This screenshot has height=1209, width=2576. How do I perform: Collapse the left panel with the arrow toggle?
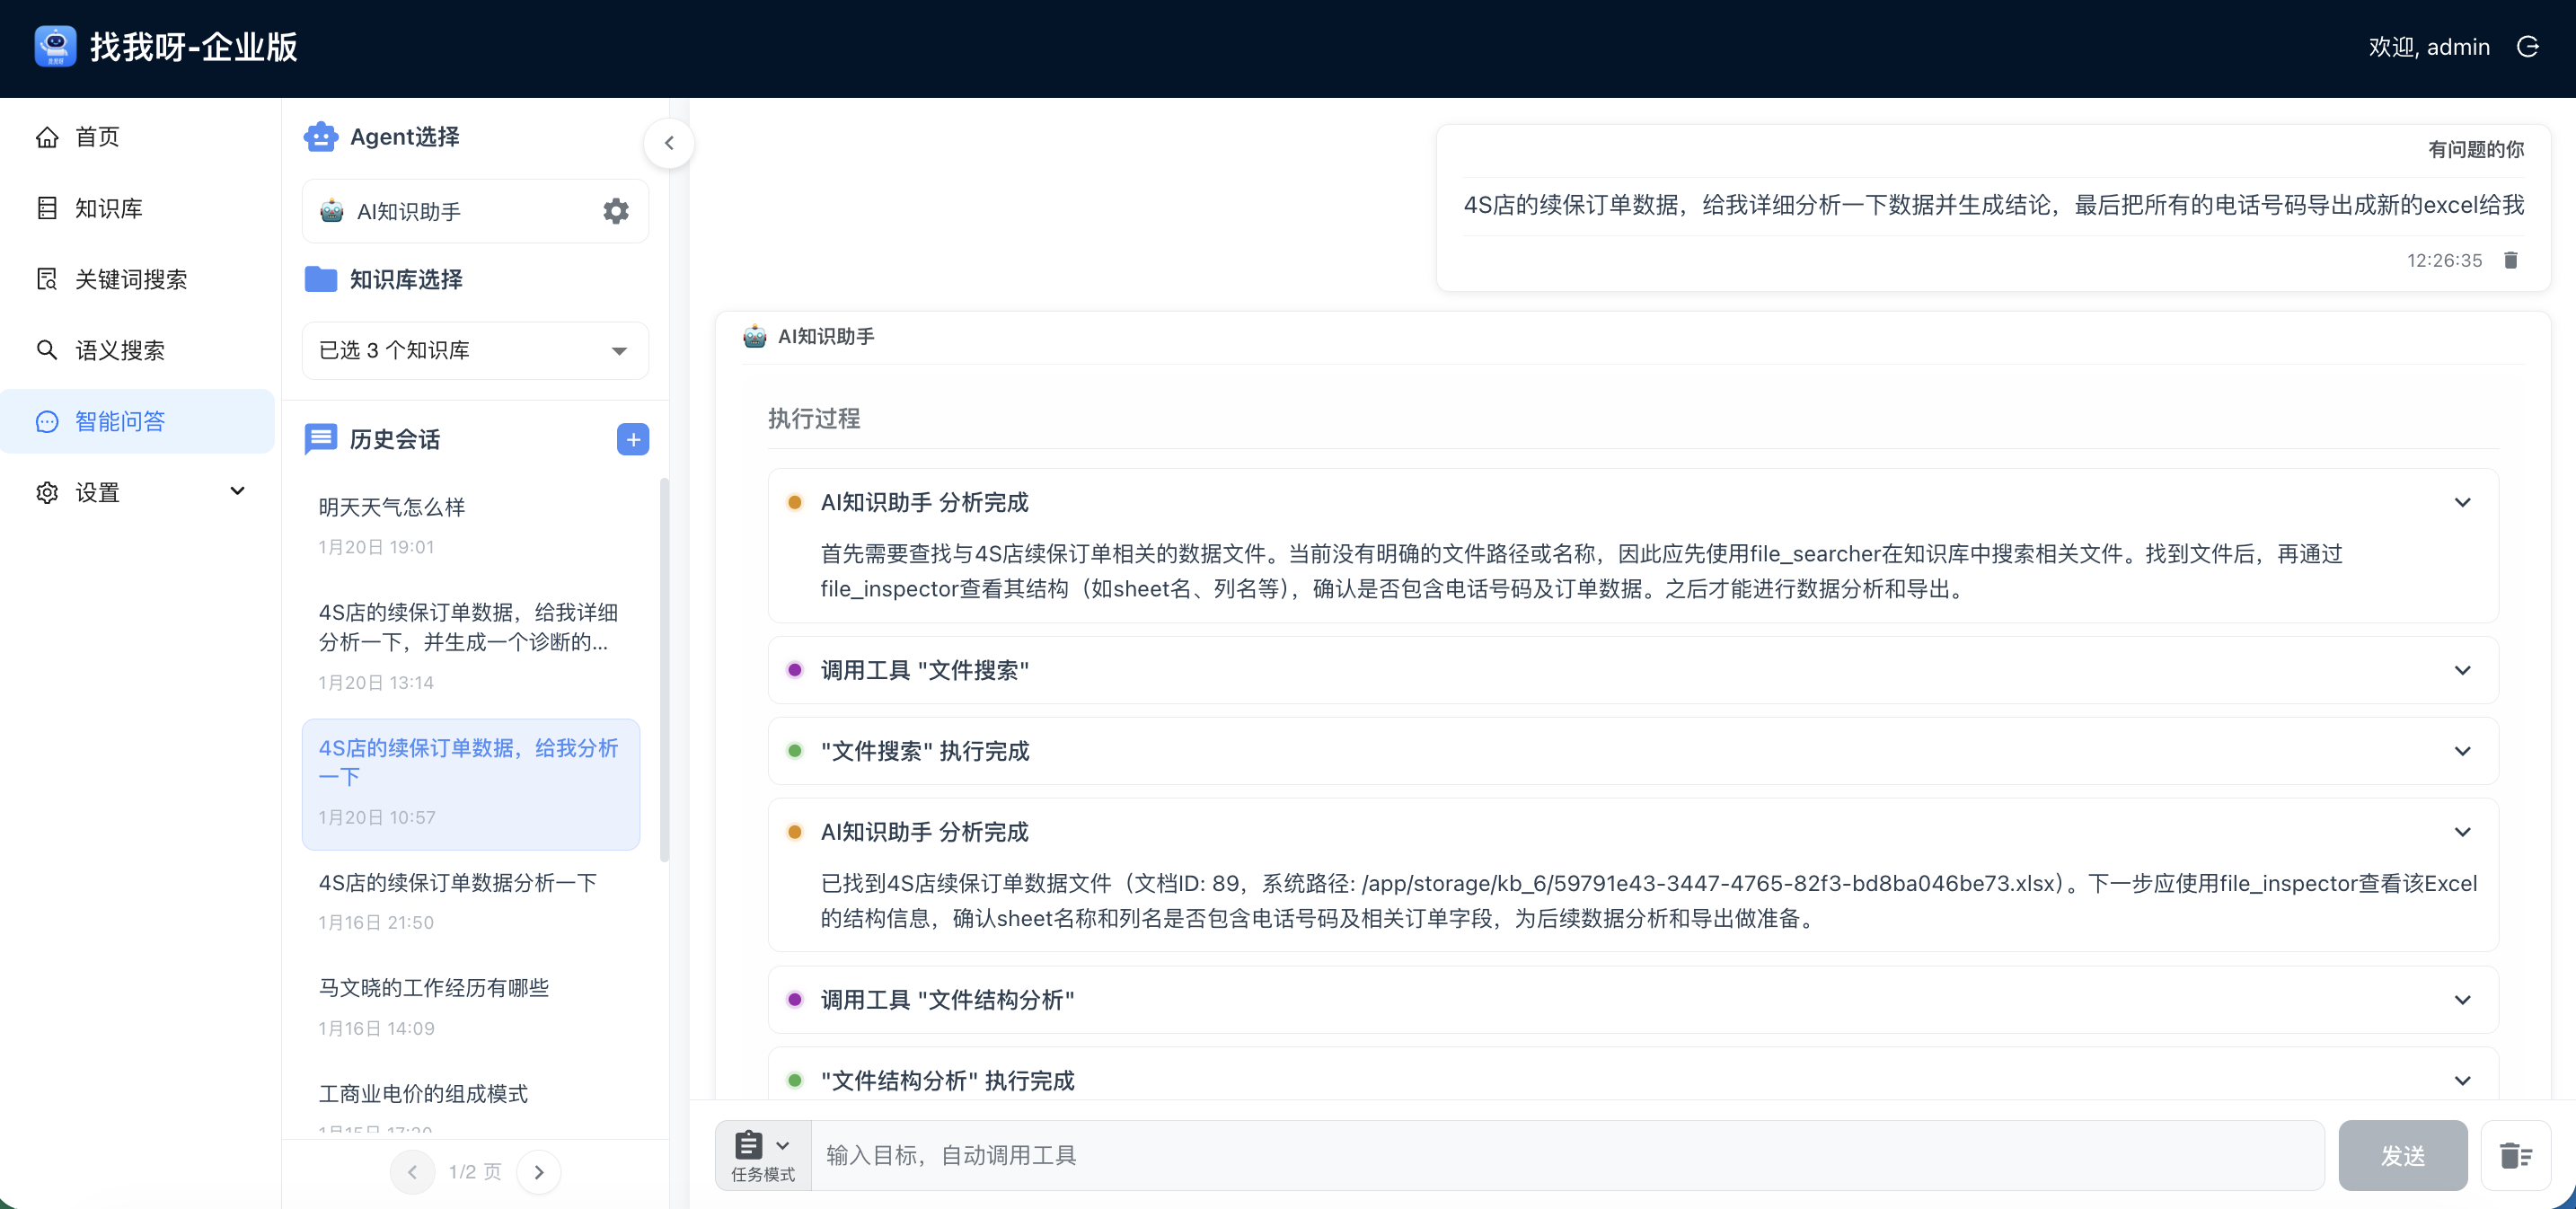[670, 143]
